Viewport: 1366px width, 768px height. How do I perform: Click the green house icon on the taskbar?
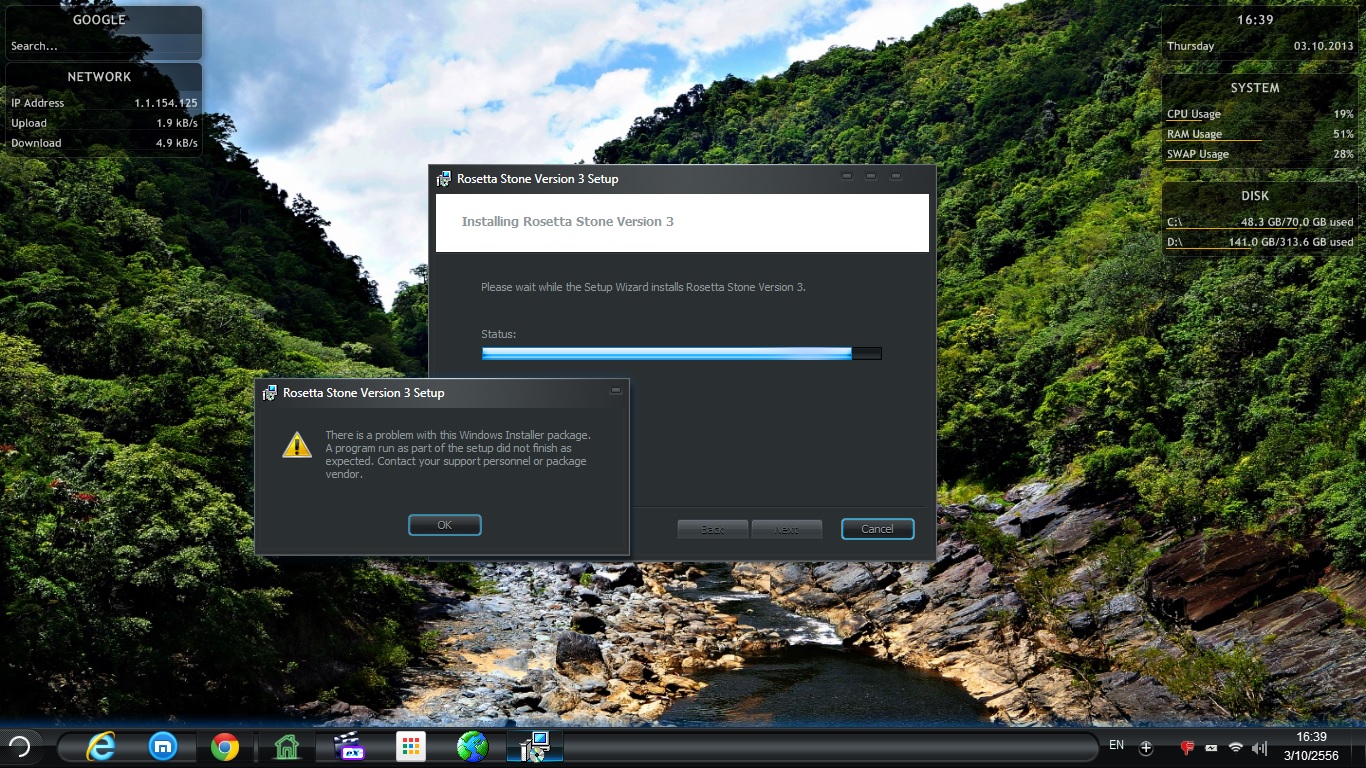pos(287,746)
